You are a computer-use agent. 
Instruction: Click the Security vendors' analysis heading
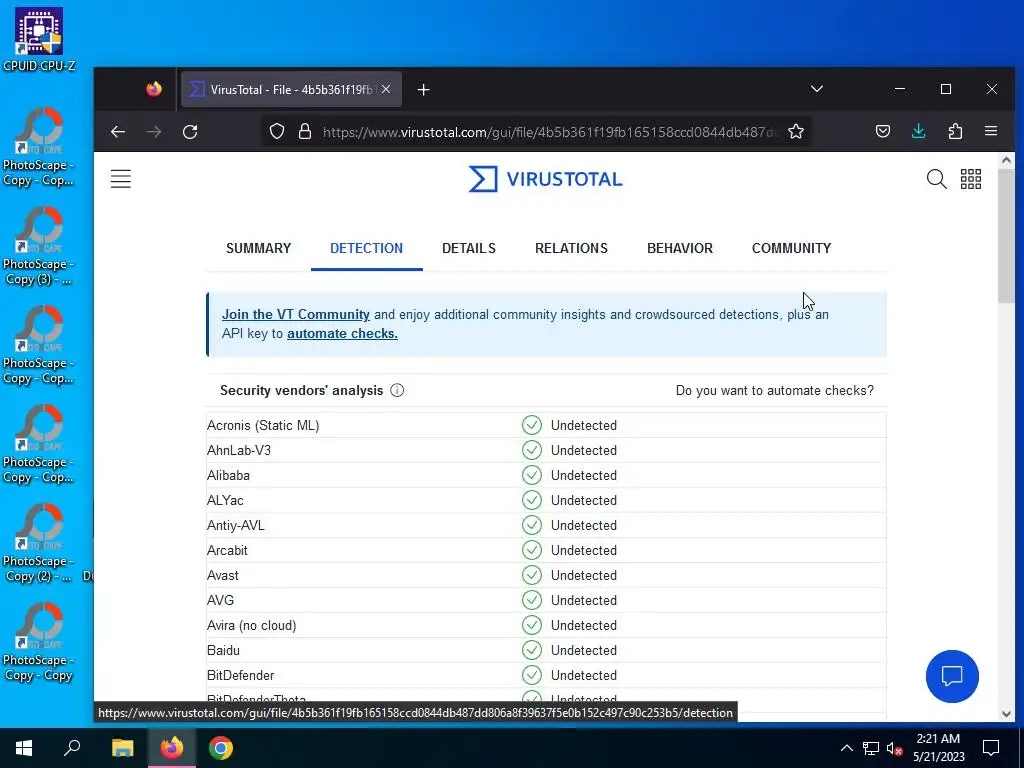click(302, 391)
